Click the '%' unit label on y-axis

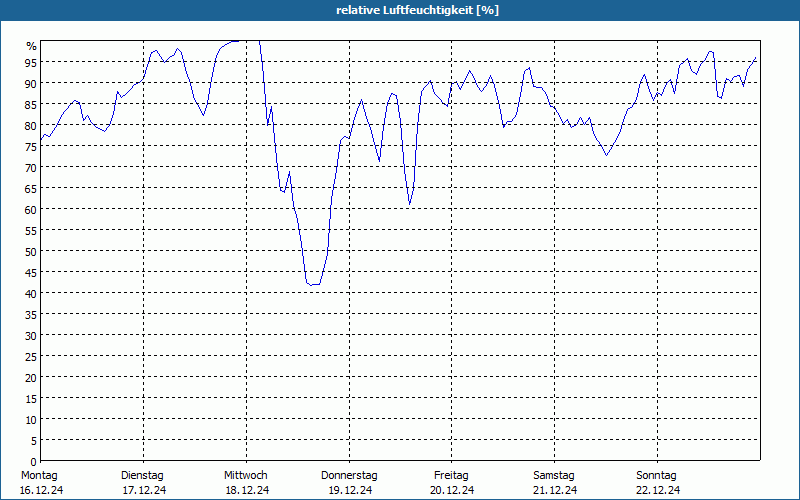(32, 46)
